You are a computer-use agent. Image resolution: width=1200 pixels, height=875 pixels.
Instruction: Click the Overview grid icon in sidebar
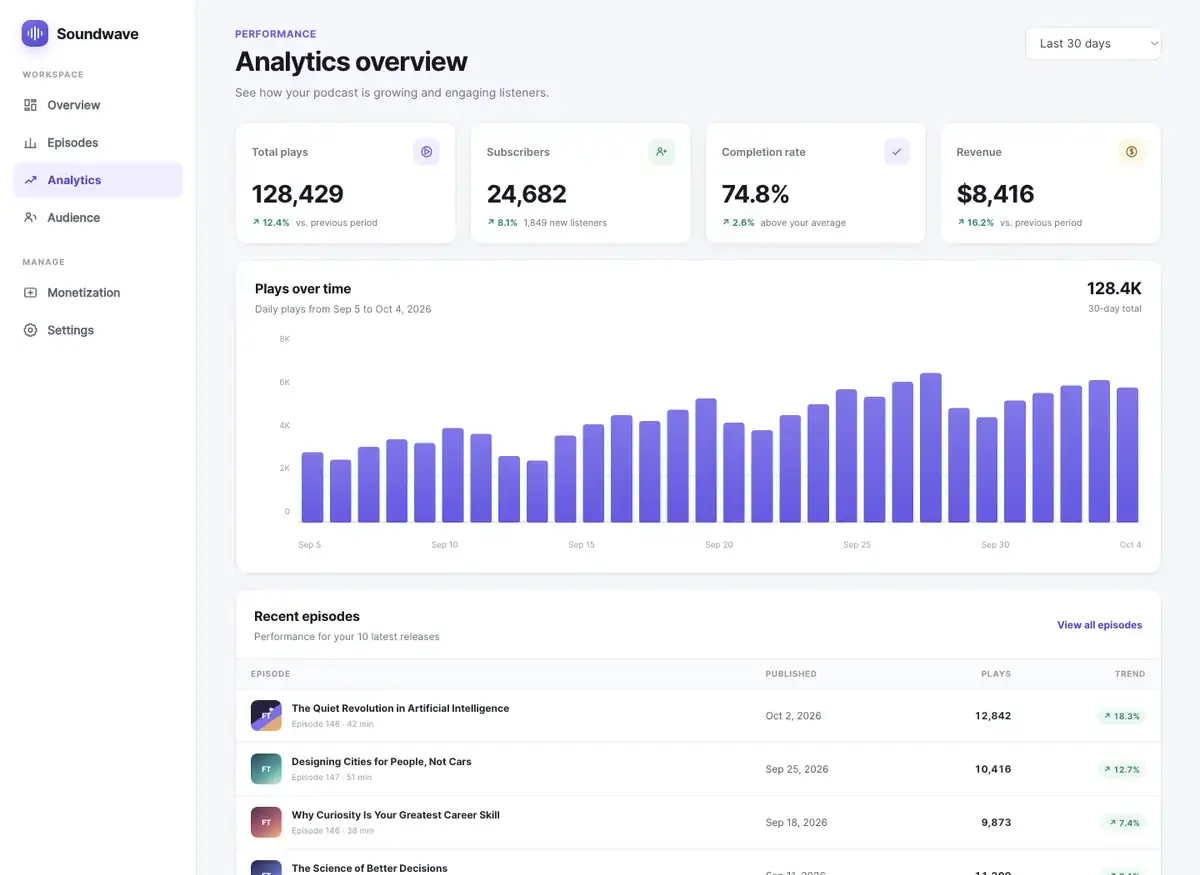[30, 105]
